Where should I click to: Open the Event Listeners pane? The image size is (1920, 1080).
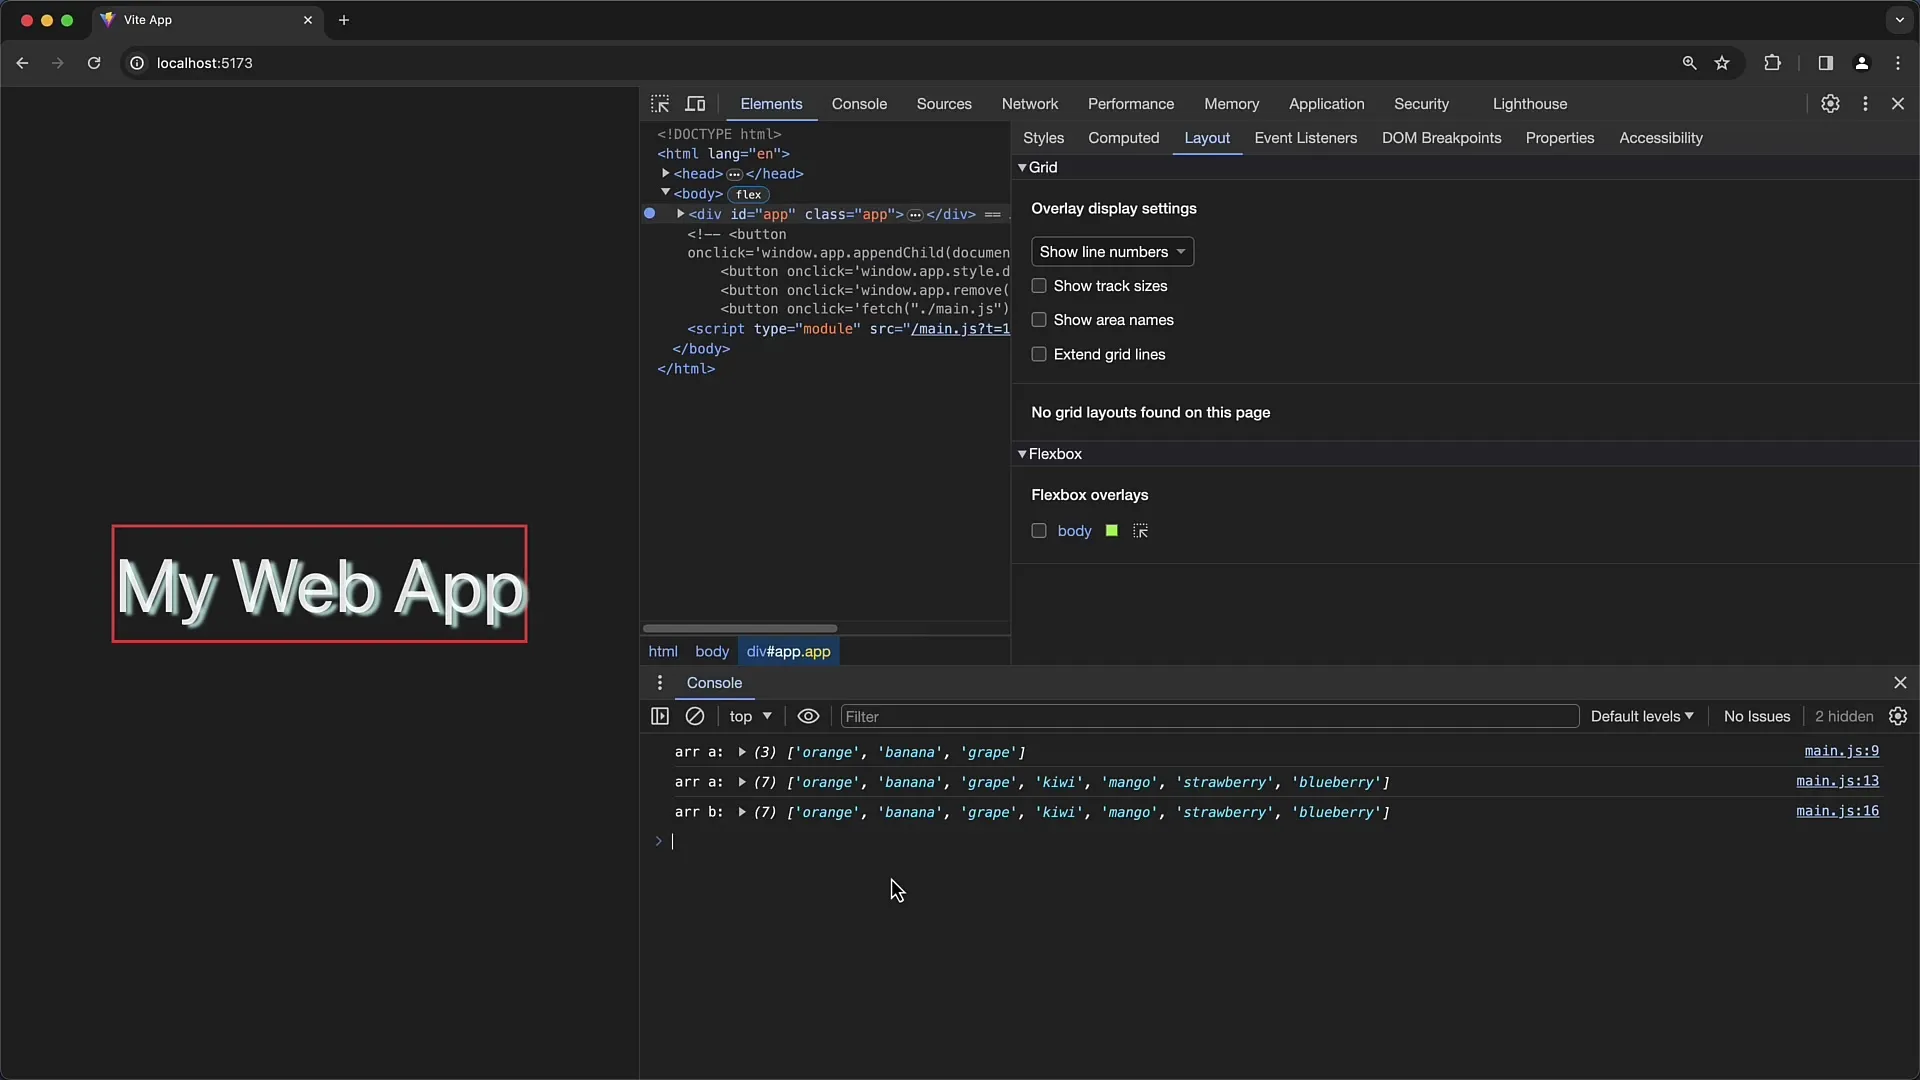[1306, 138]
